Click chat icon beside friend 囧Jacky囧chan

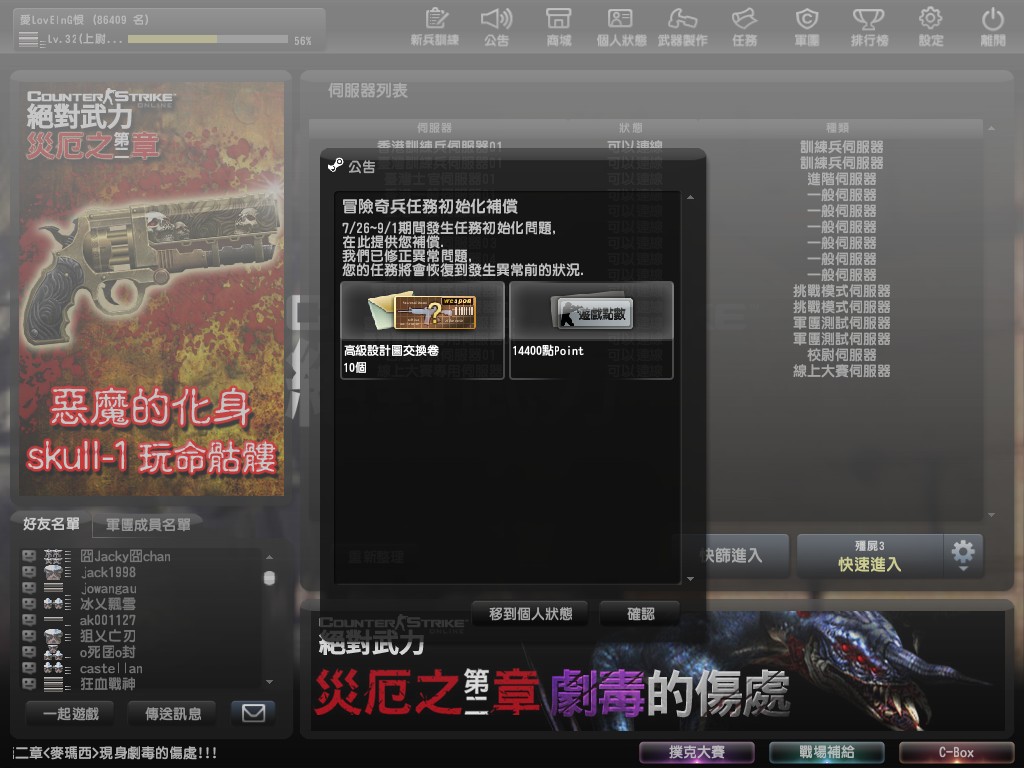point(29,556)
